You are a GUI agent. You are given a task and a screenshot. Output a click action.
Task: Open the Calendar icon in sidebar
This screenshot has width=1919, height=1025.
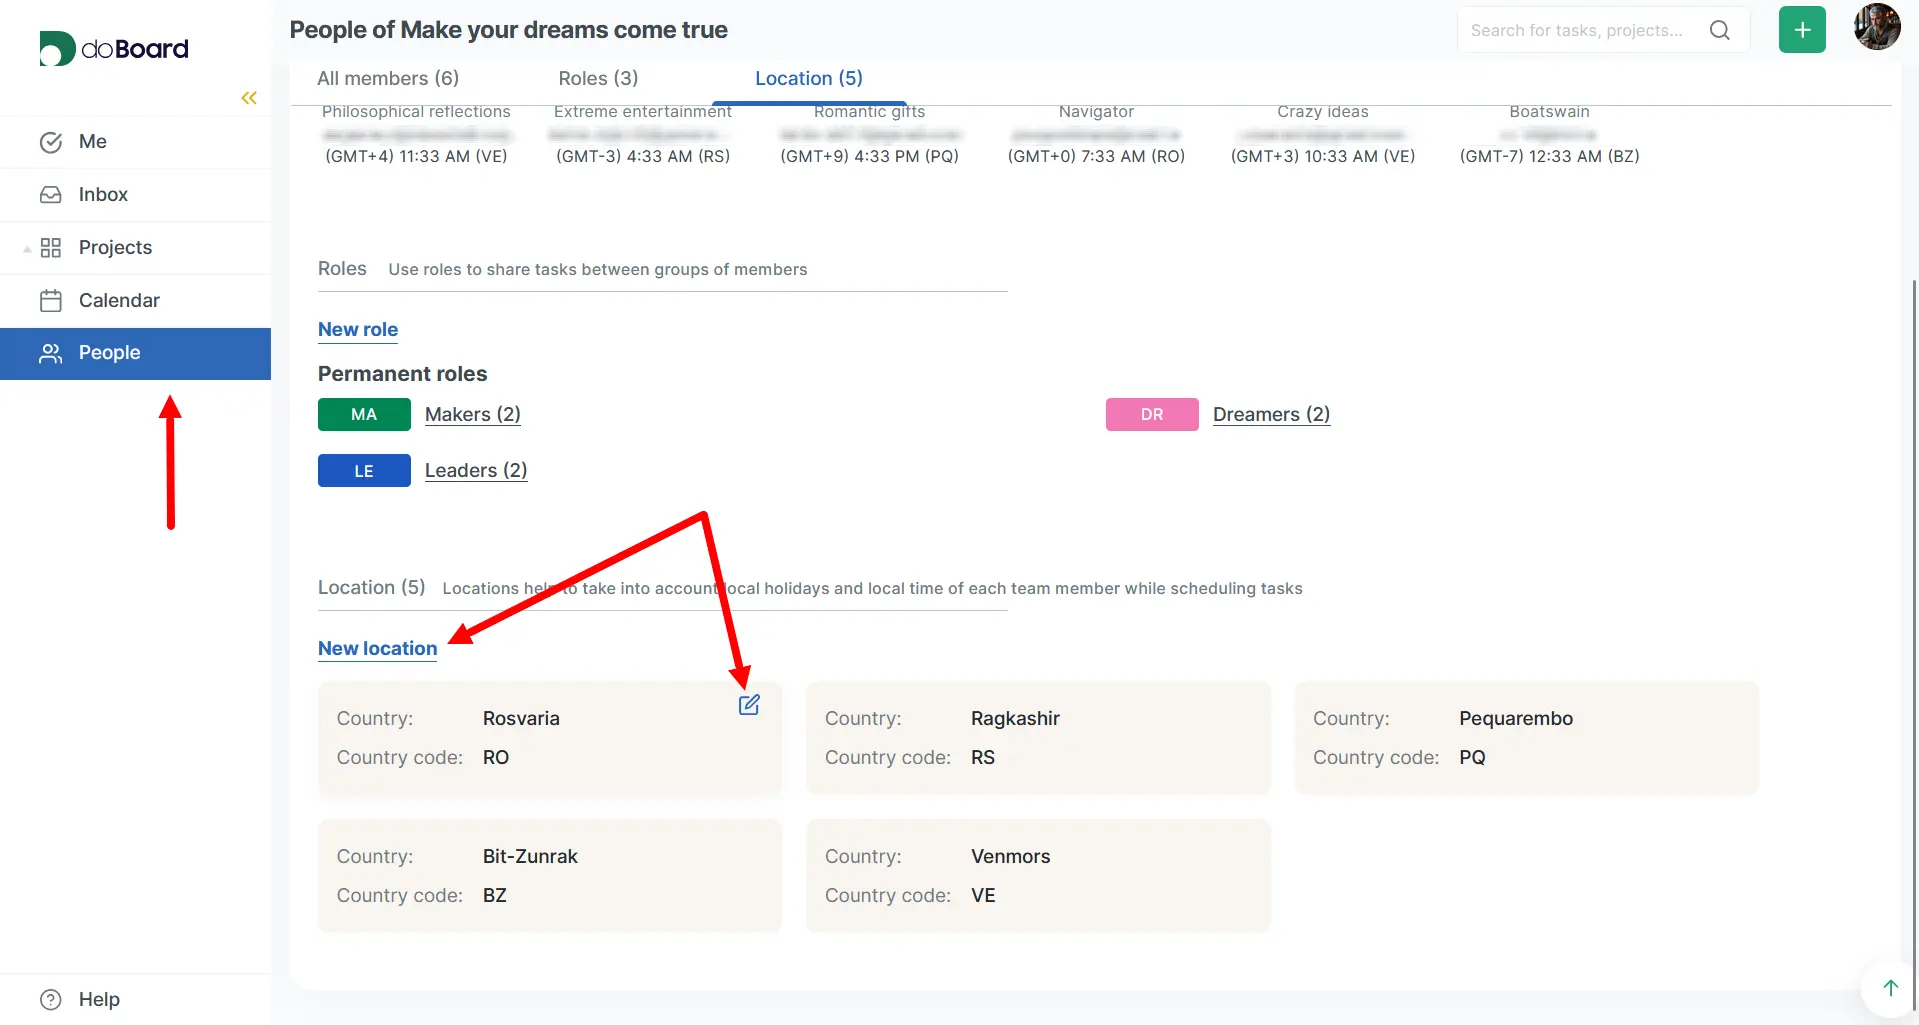(x=51, y=301)
